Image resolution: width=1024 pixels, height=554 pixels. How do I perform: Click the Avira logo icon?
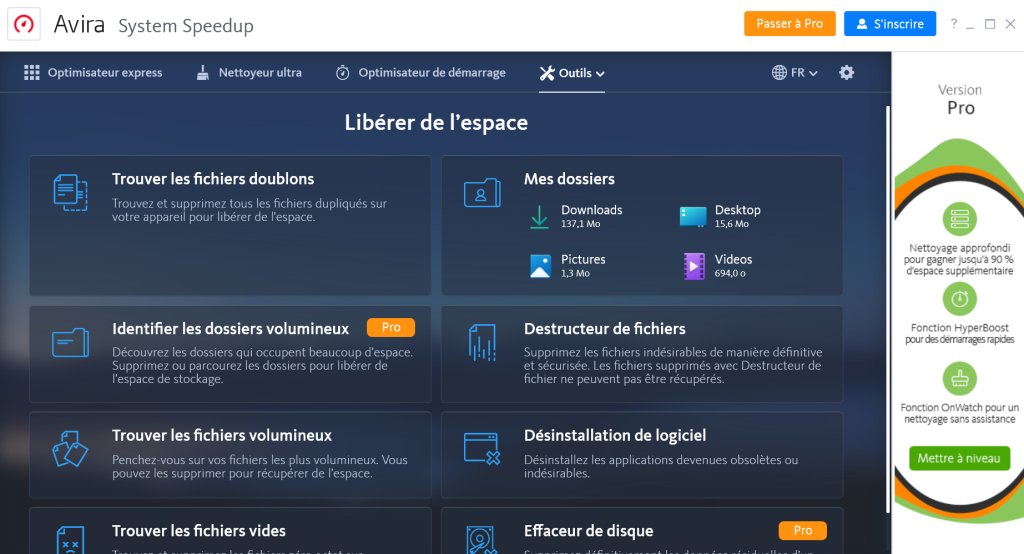click(x=24, y=25)
